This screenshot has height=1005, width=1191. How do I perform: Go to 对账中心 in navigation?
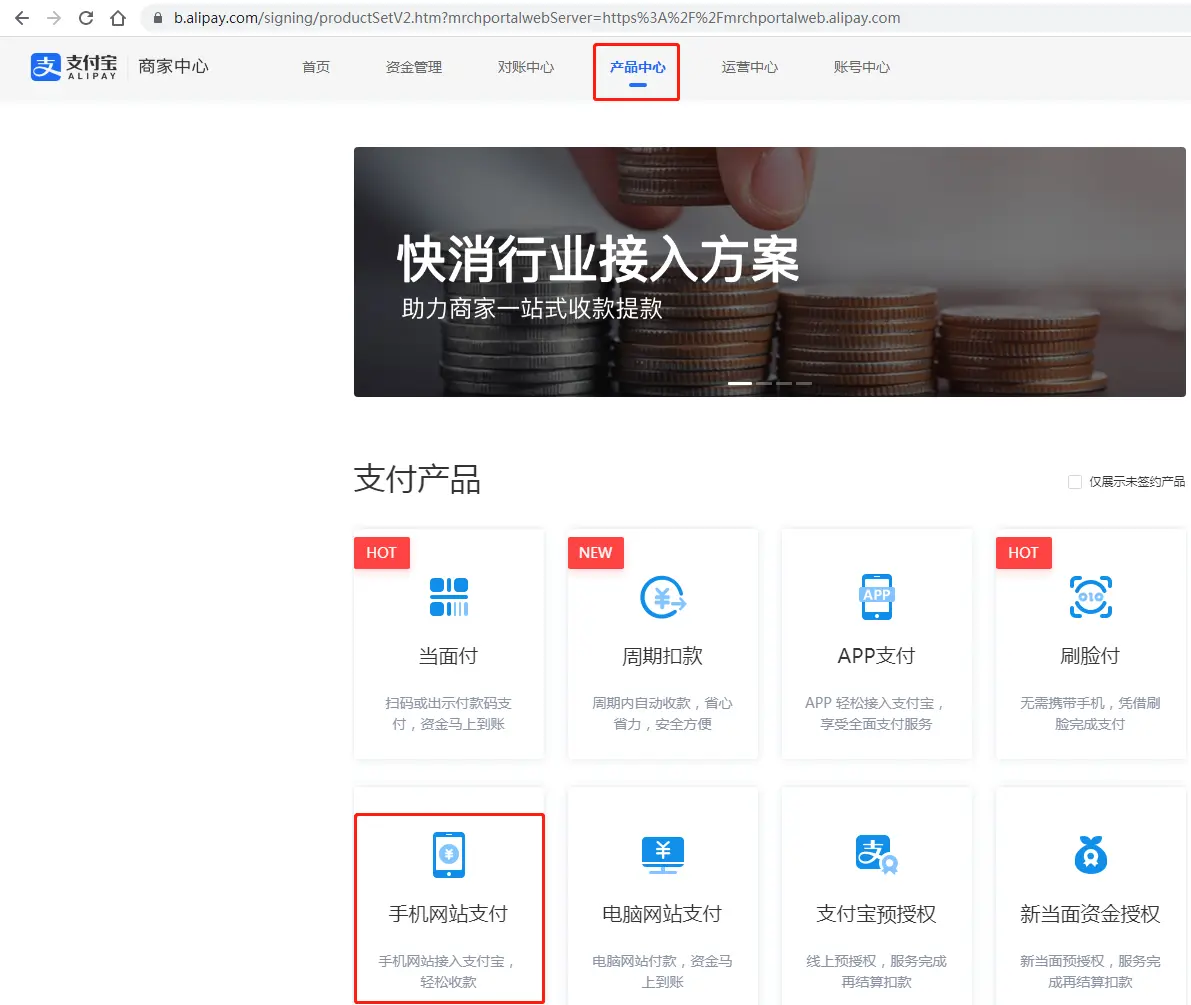pos(526,68)
